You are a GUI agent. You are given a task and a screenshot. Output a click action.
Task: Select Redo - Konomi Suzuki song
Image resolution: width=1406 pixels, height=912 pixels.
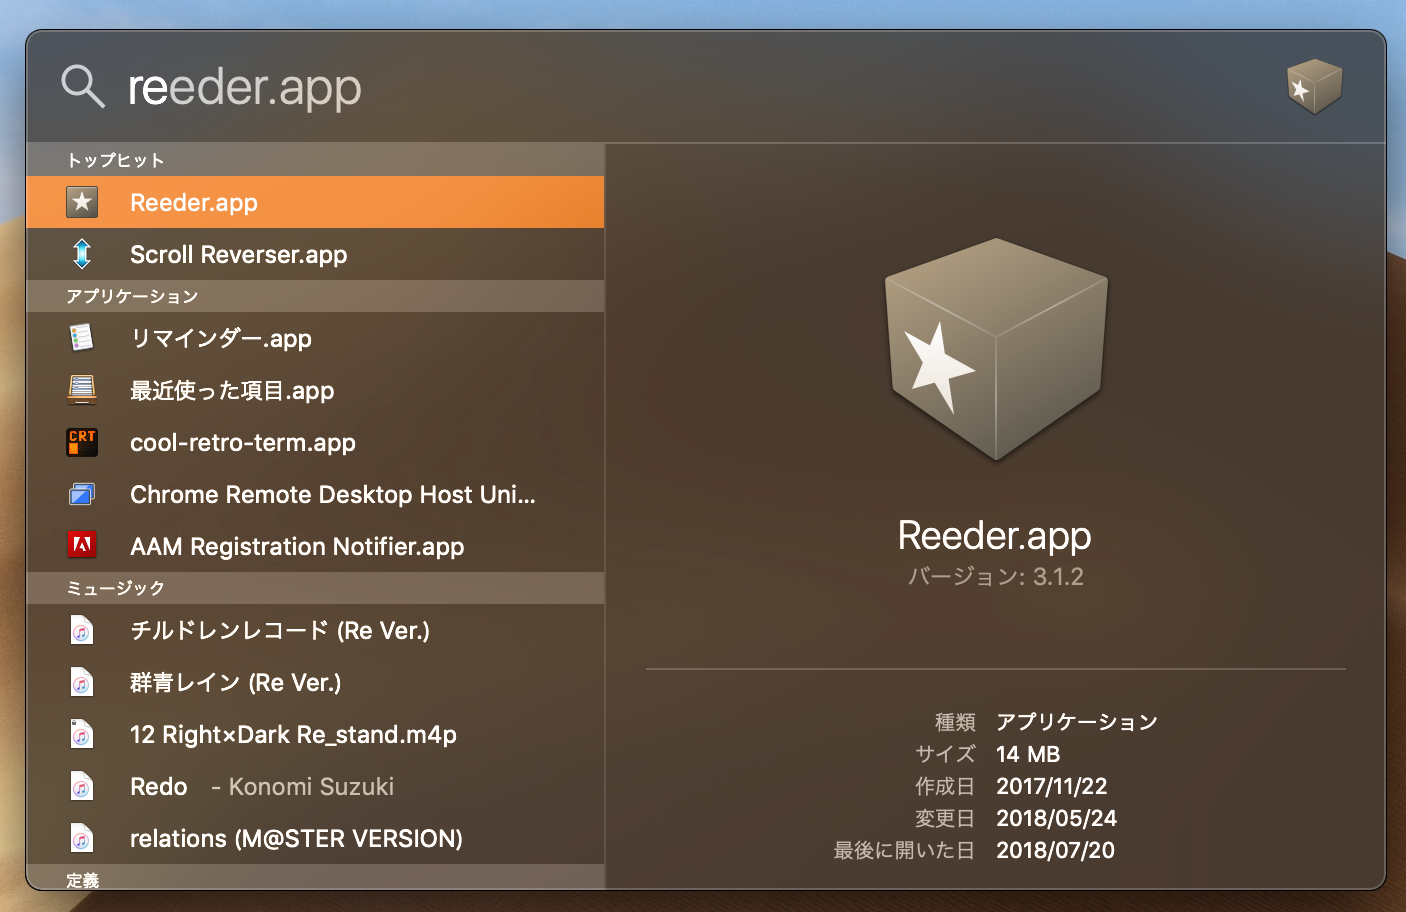click(315, 786)
